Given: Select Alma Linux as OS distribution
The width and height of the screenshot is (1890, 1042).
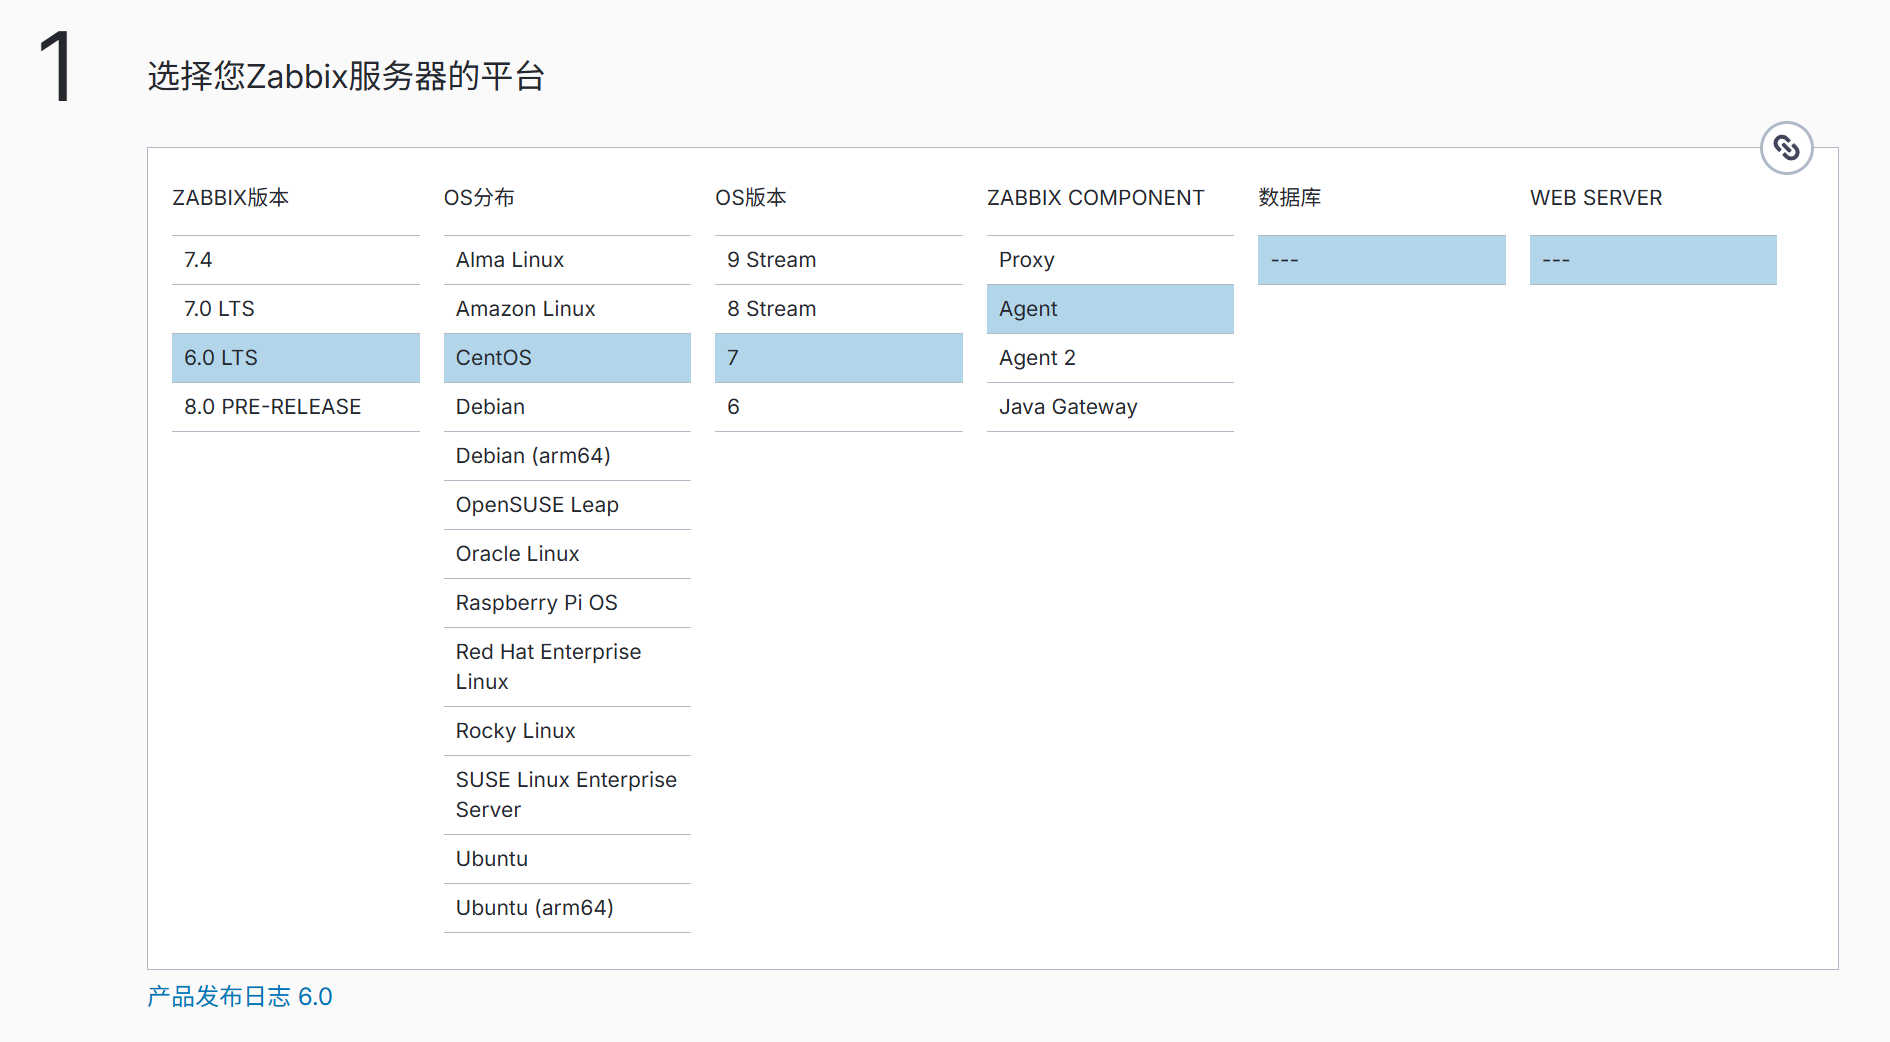Looking at the screenshot, I should point(567,260).
